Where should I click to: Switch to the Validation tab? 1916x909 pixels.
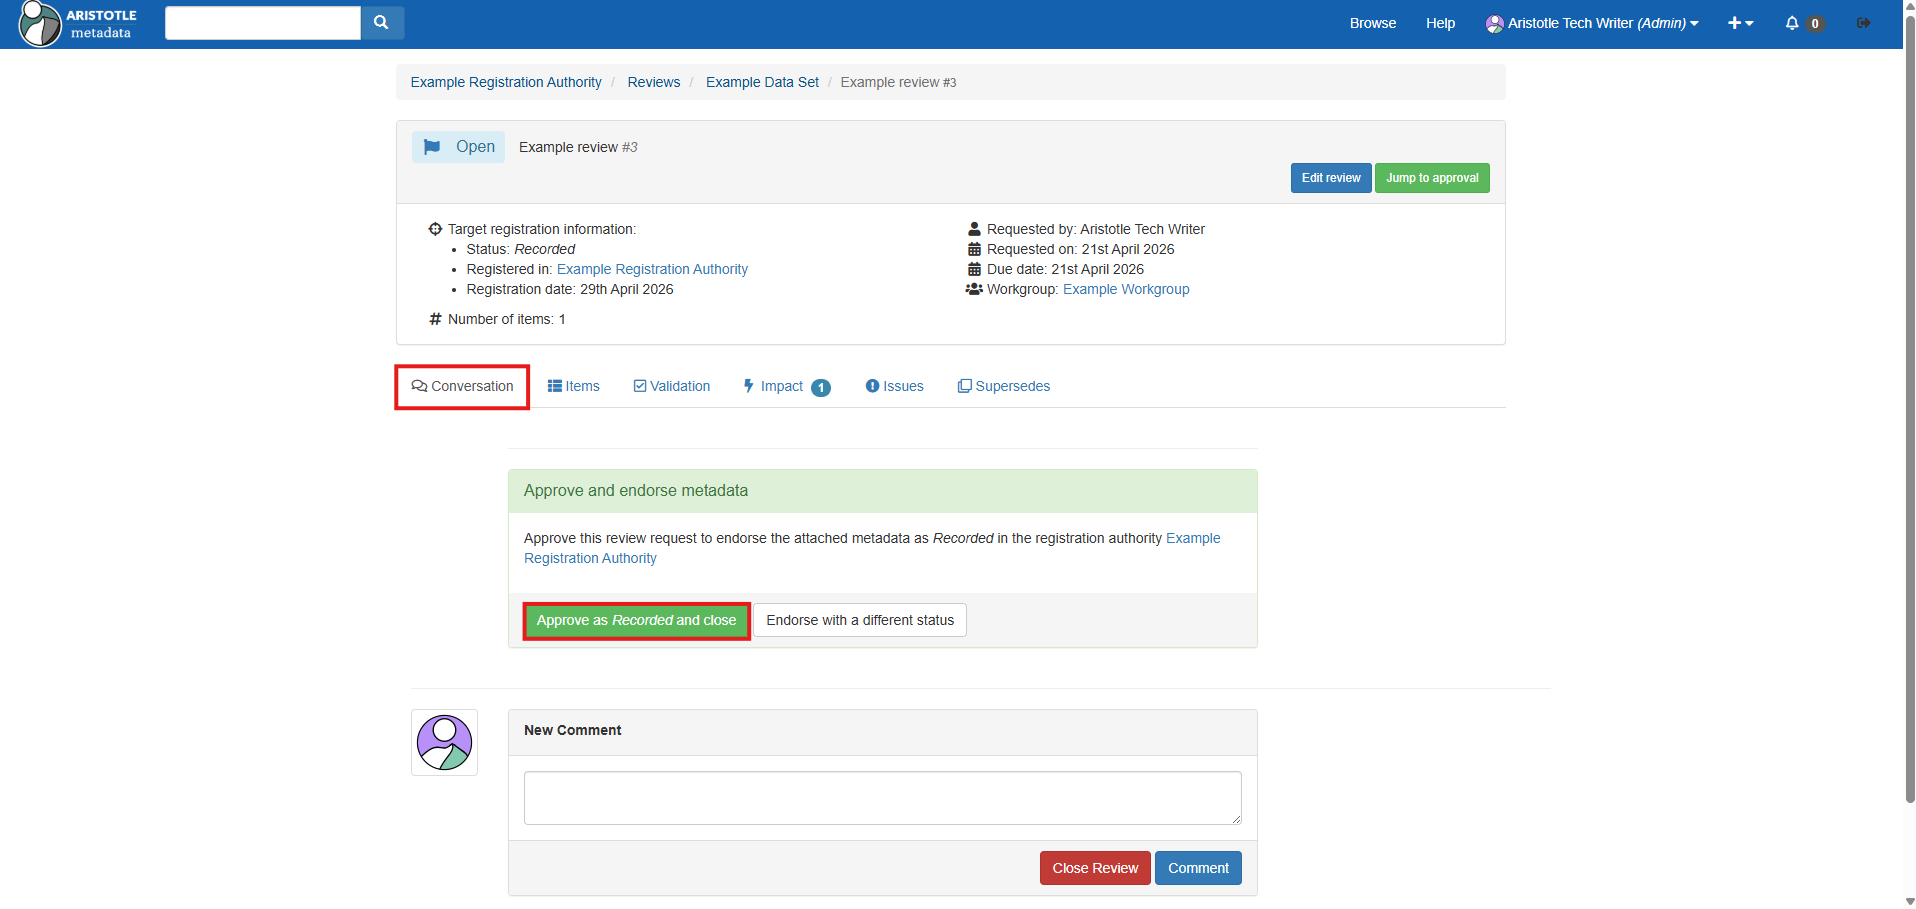[672, 386]
